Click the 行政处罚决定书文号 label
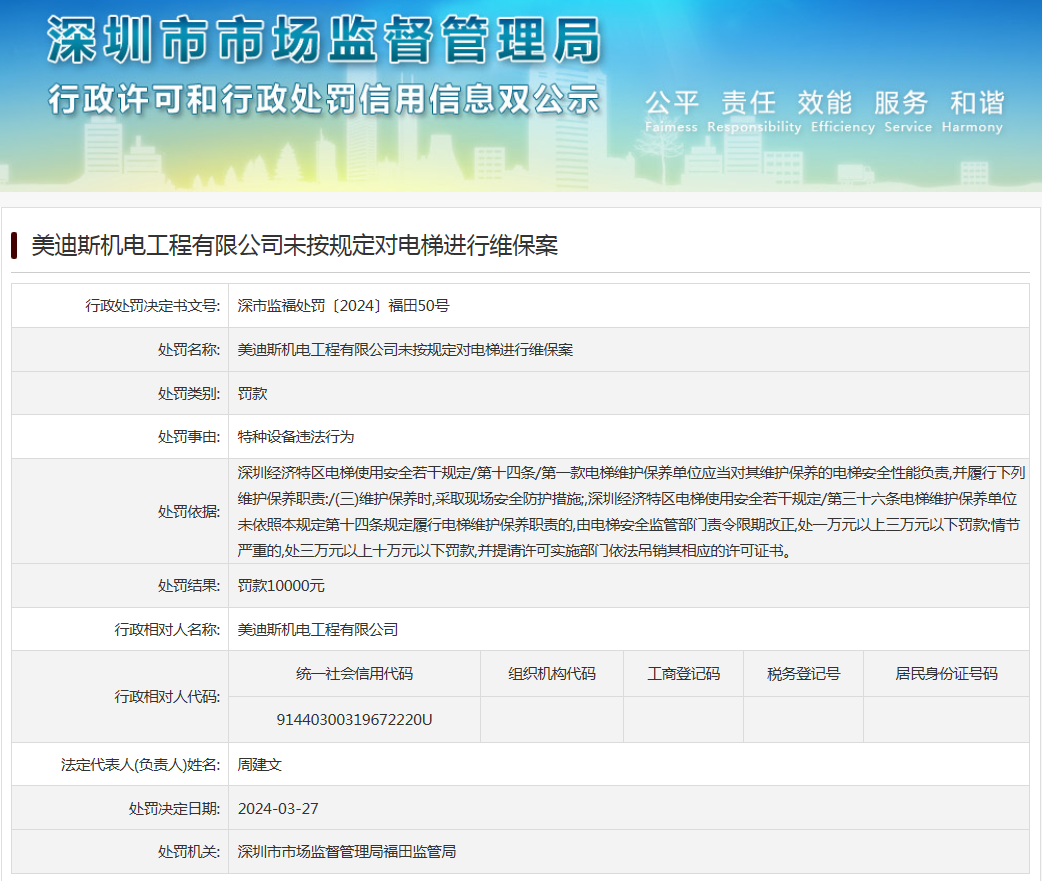 click(153, 306)
